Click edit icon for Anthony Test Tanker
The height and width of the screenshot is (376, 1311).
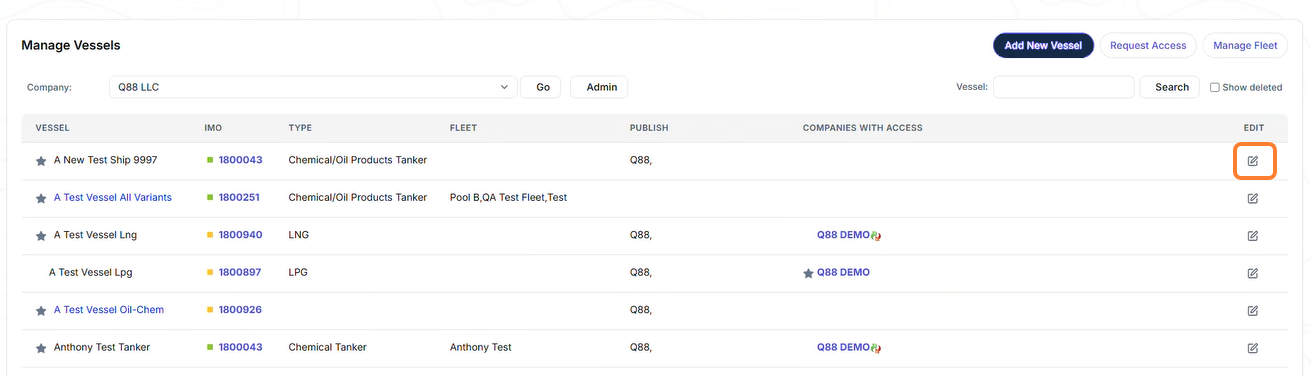click(x=1253, y=348)
